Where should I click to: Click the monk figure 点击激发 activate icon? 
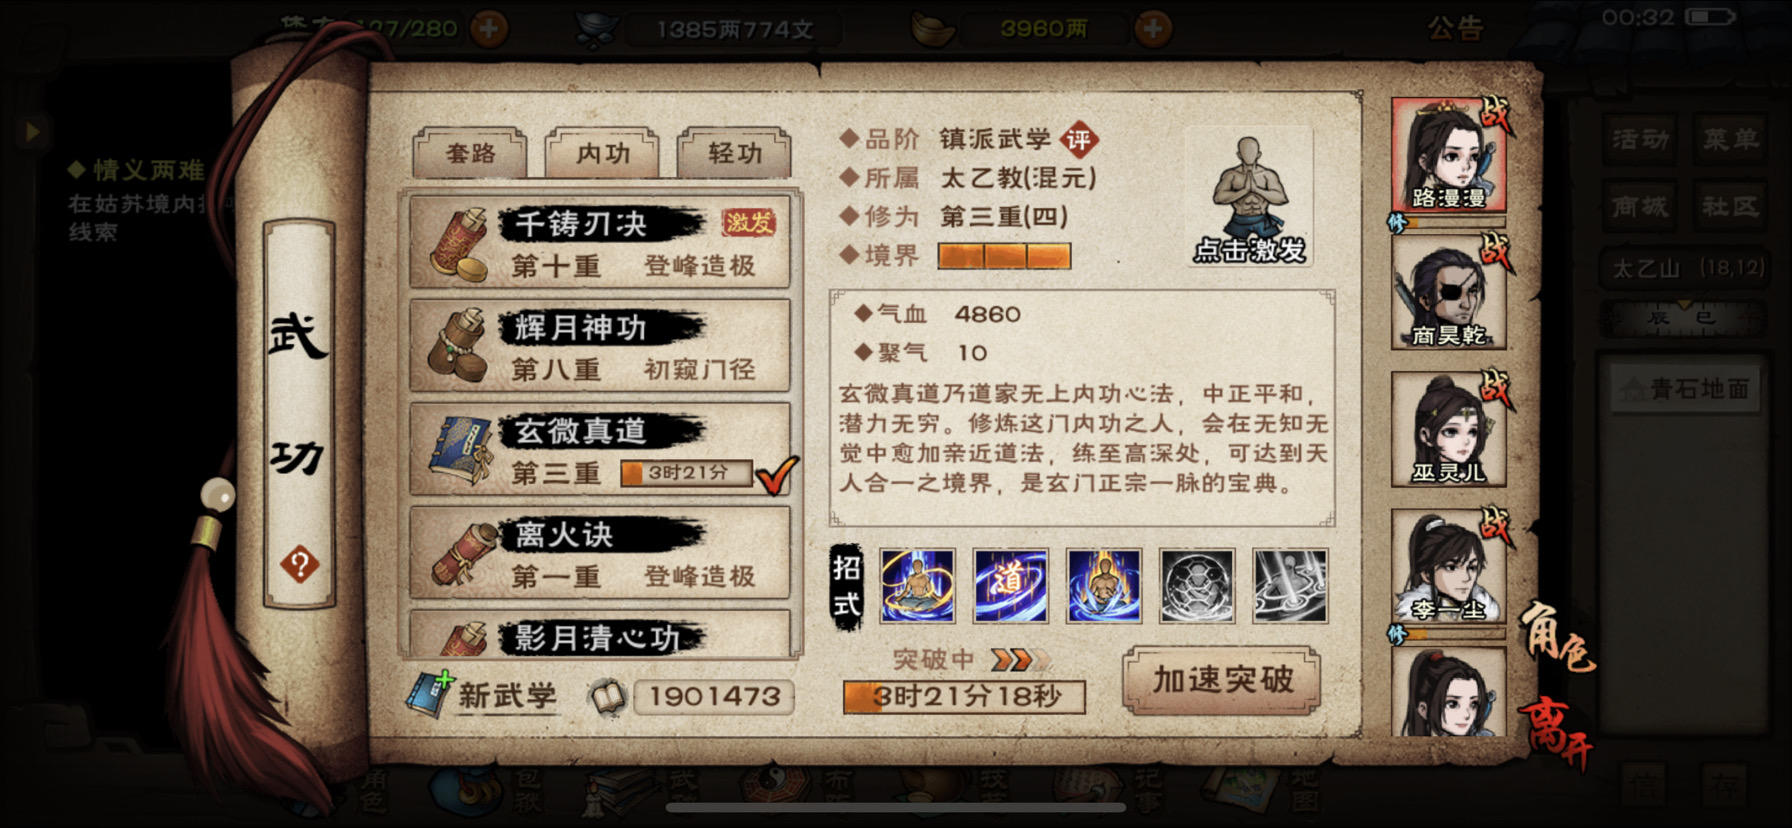click(x=1248, y=197)
